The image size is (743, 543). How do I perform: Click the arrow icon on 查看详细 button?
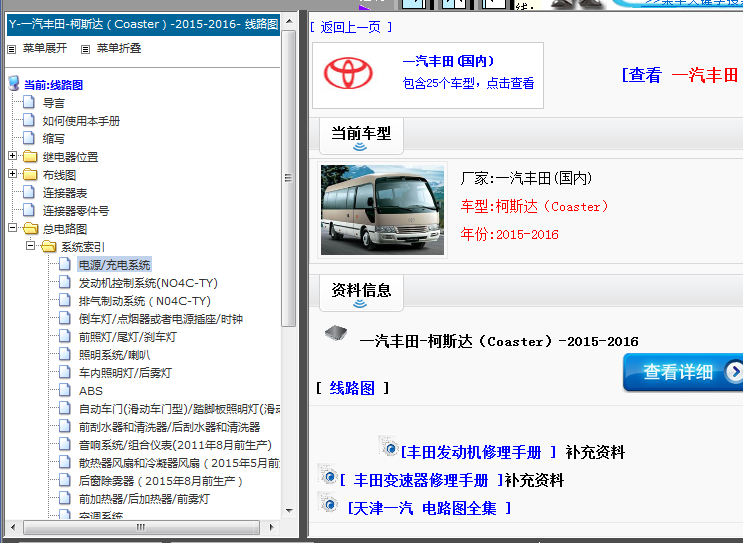coord(734,372)
